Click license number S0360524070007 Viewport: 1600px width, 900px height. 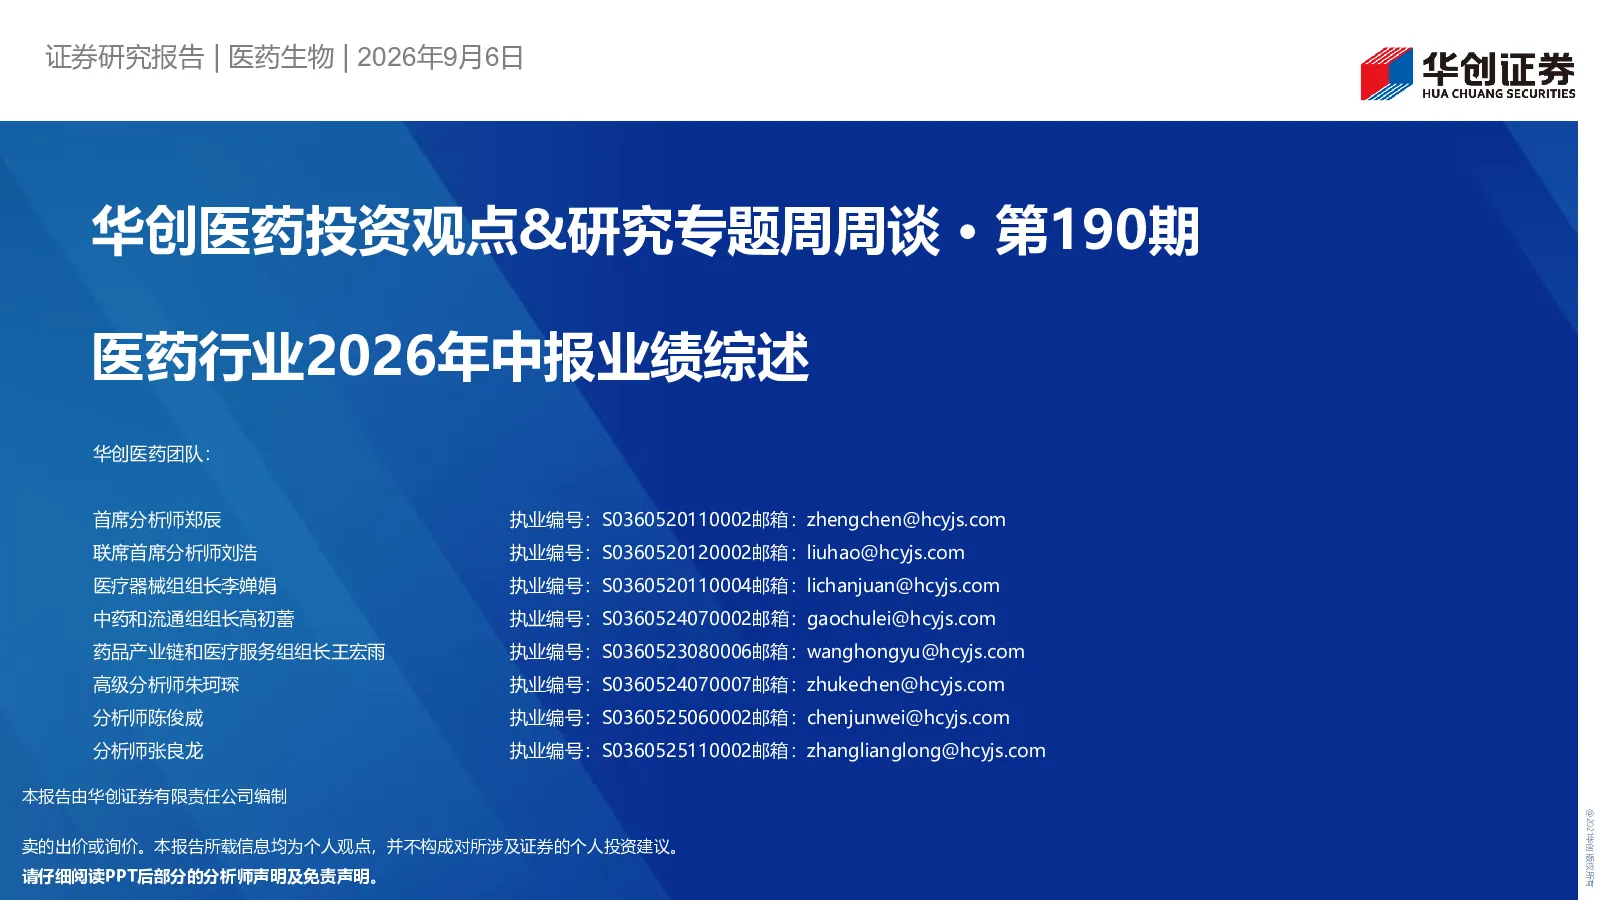tap(676, 685)
